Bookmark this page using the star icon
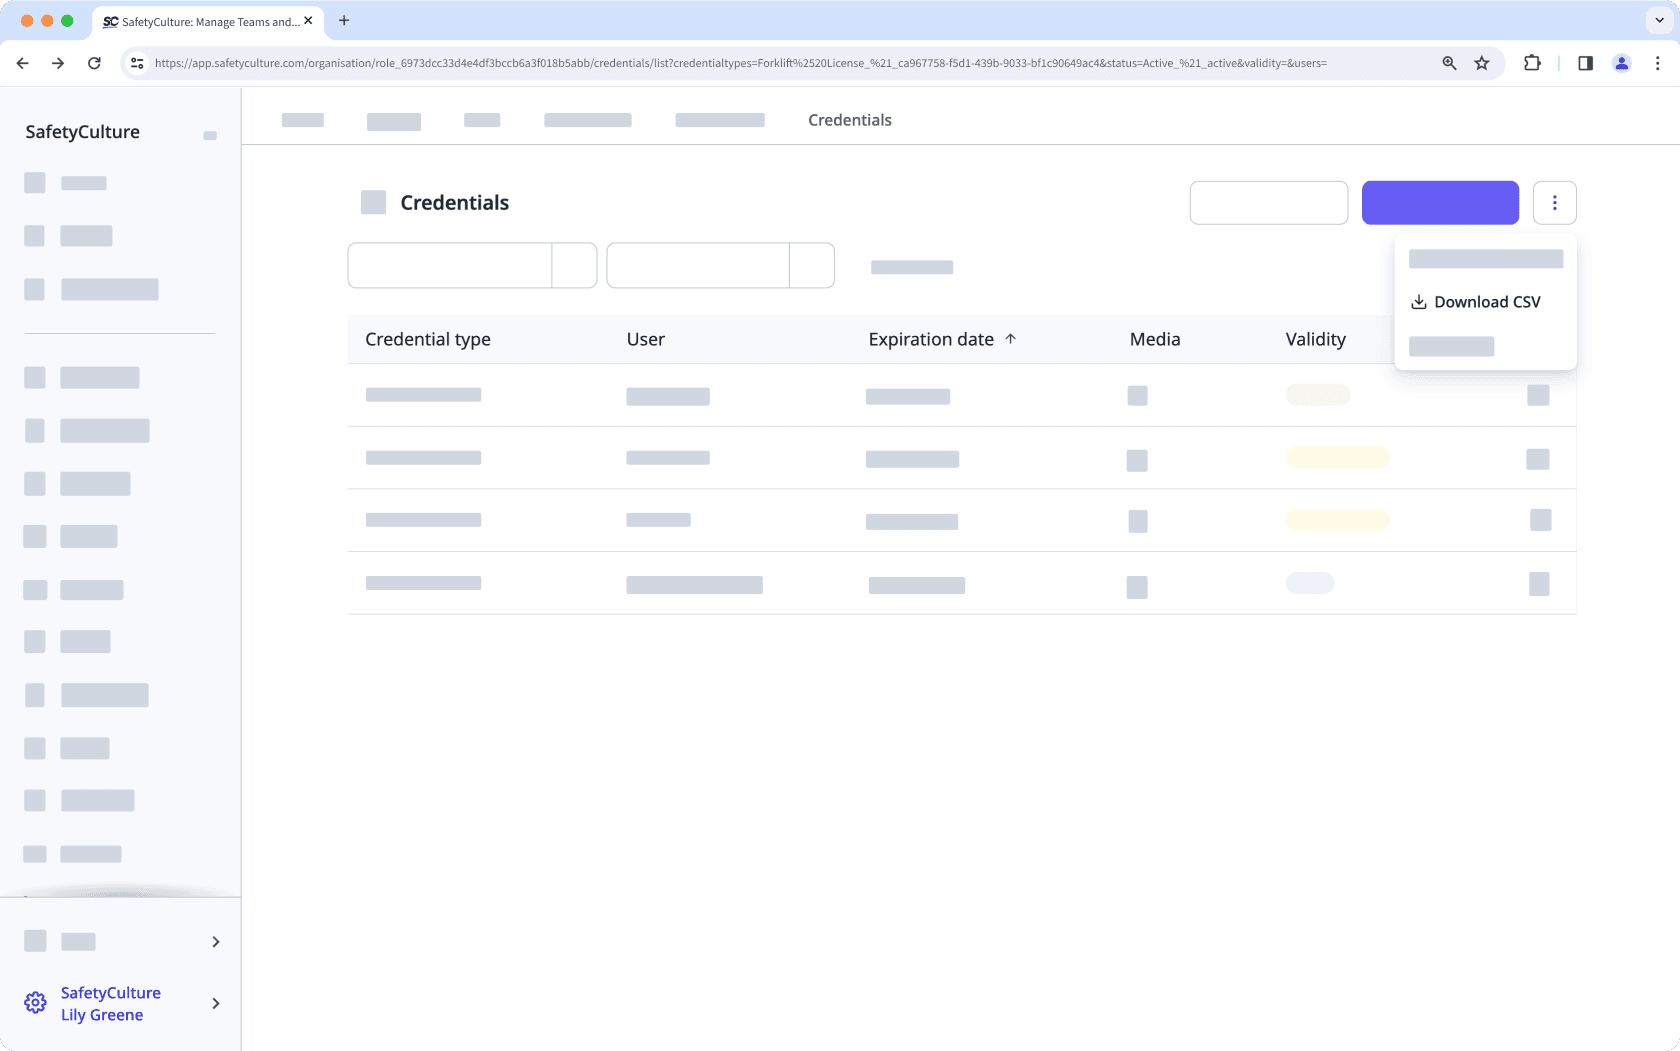Screen dimensions: 1680x1051 [1482, 62]
